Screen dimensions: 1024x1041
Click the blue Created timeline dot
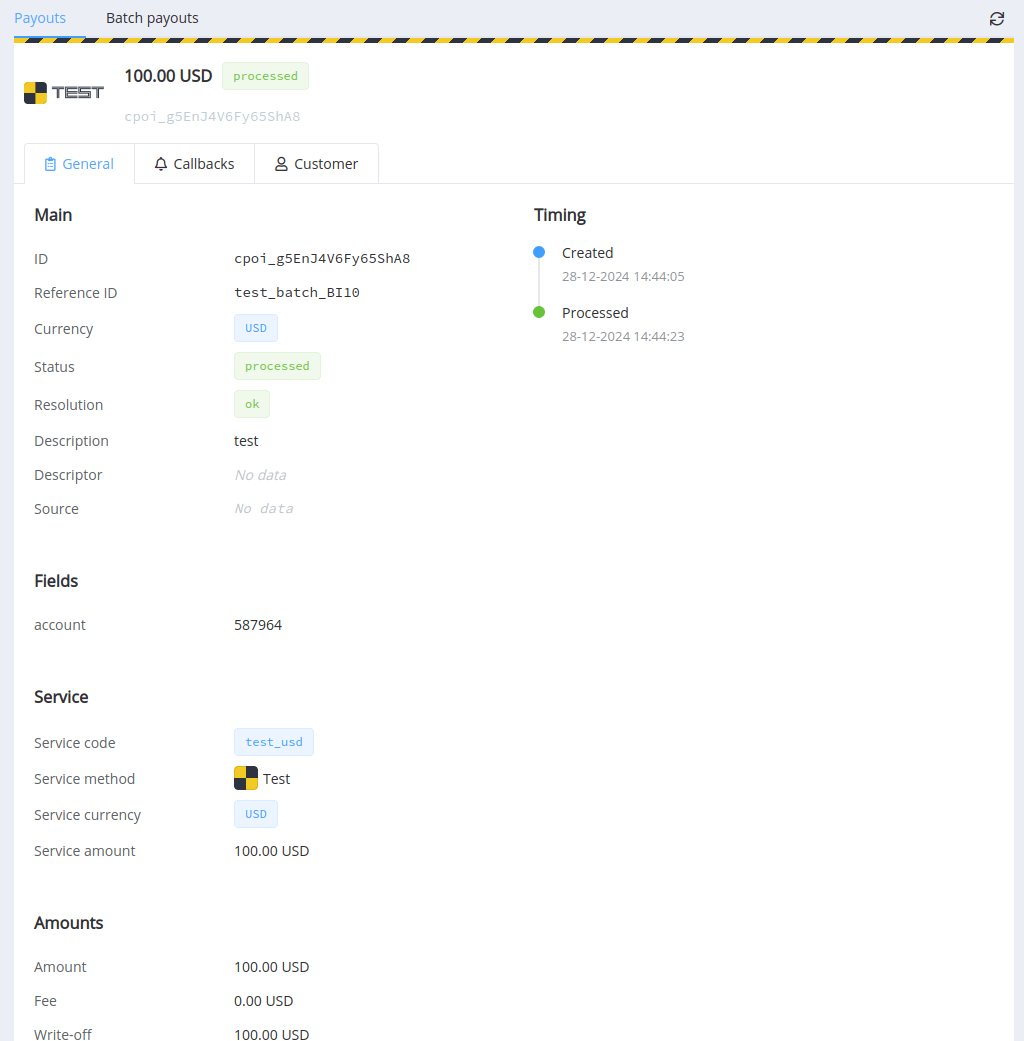(539, 252)
